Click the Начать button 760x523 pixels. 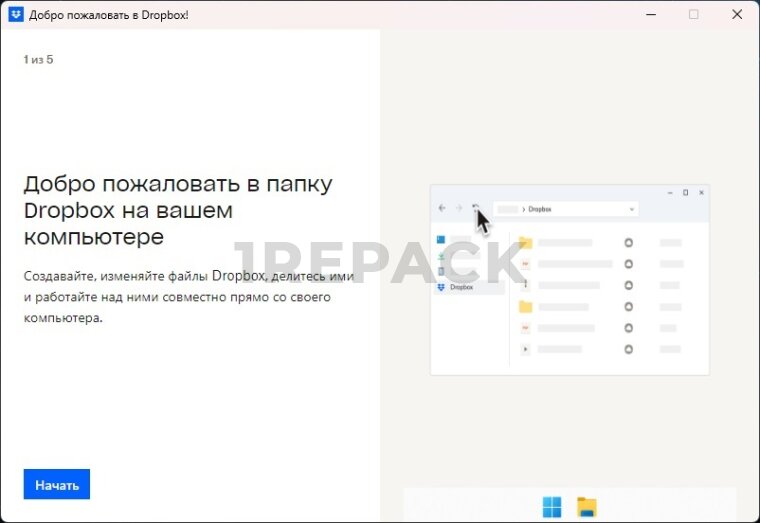57,485
